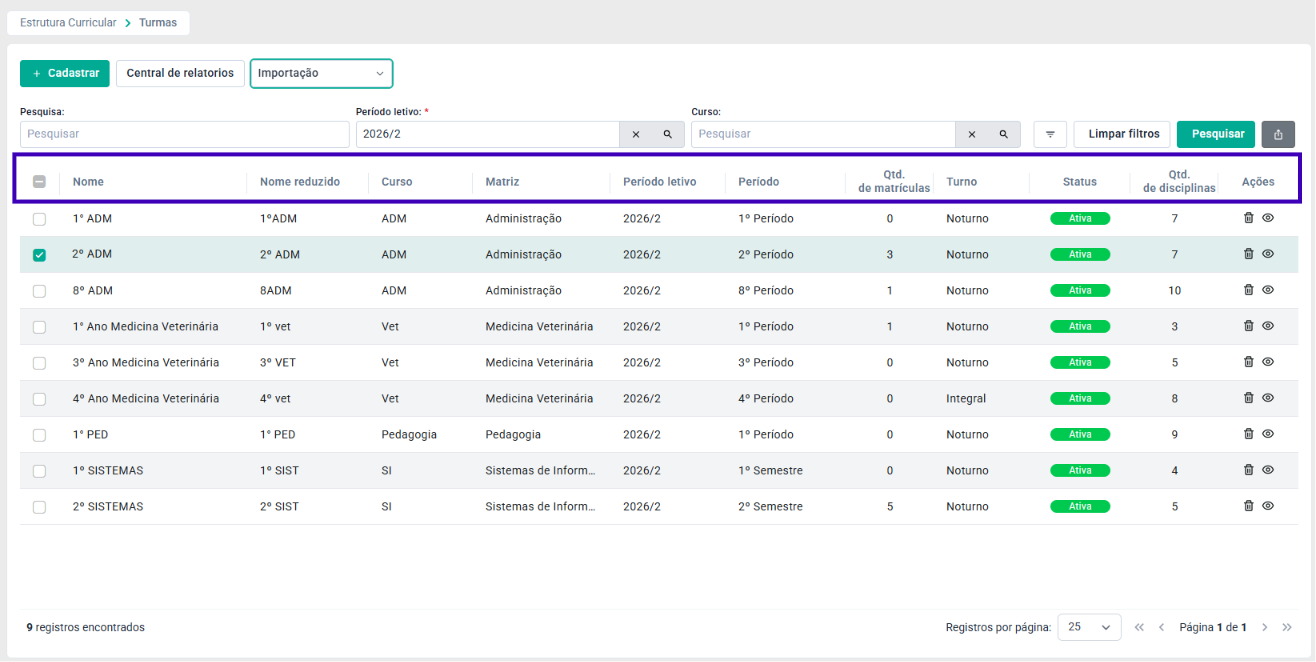Open the Importação dropdown

point(321,73)
